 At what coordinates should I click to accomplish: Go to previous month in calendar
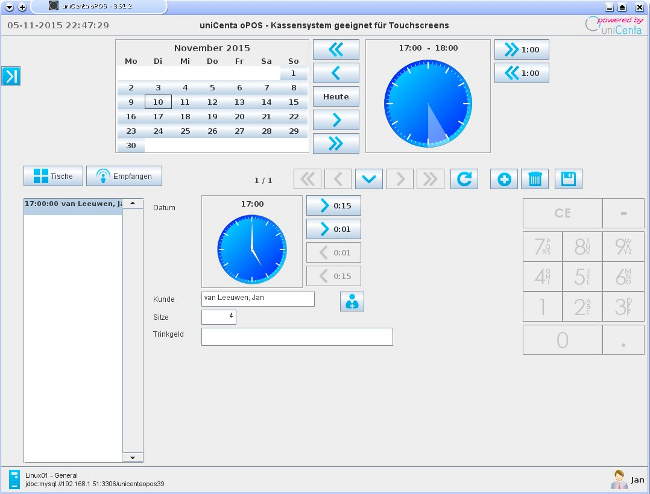(x=335, y=73)
